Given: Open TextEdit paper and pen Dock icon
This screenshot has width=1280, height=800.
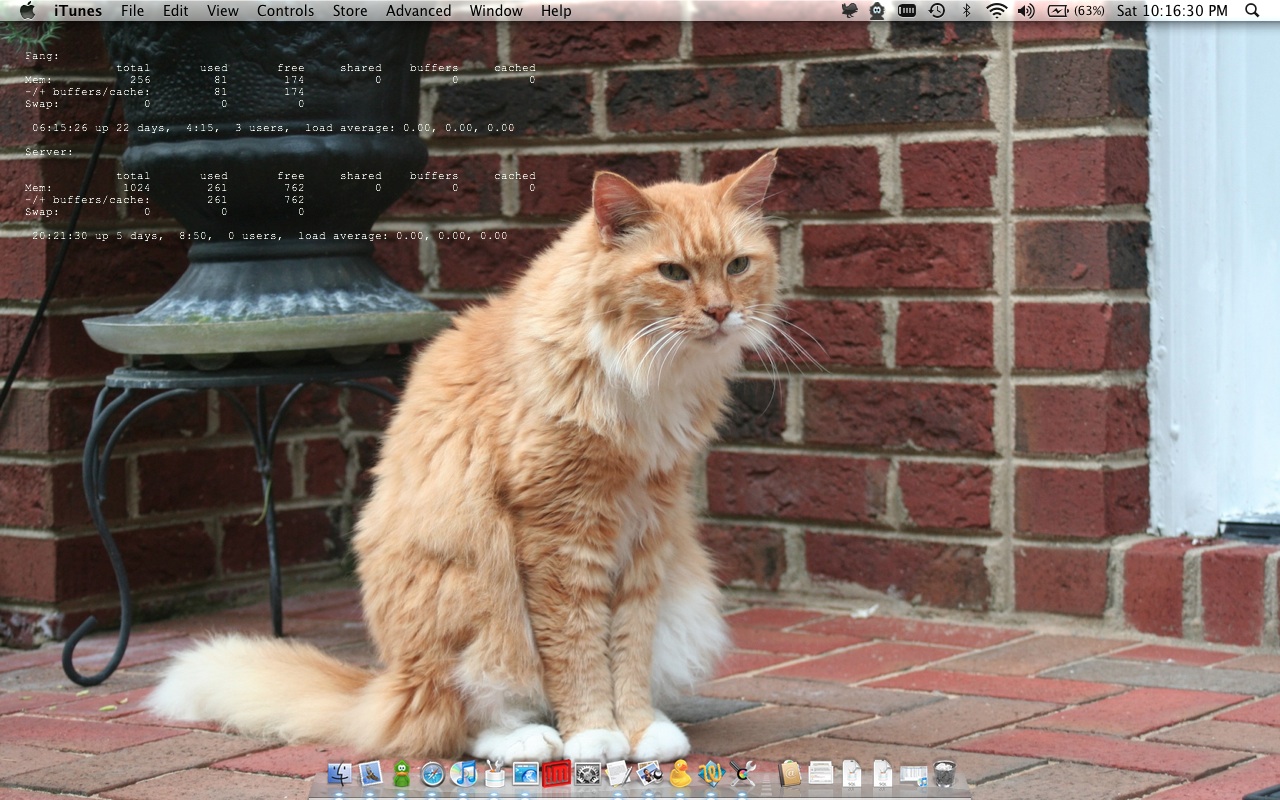Looking at the screenshot, I should tap(618, 772).
